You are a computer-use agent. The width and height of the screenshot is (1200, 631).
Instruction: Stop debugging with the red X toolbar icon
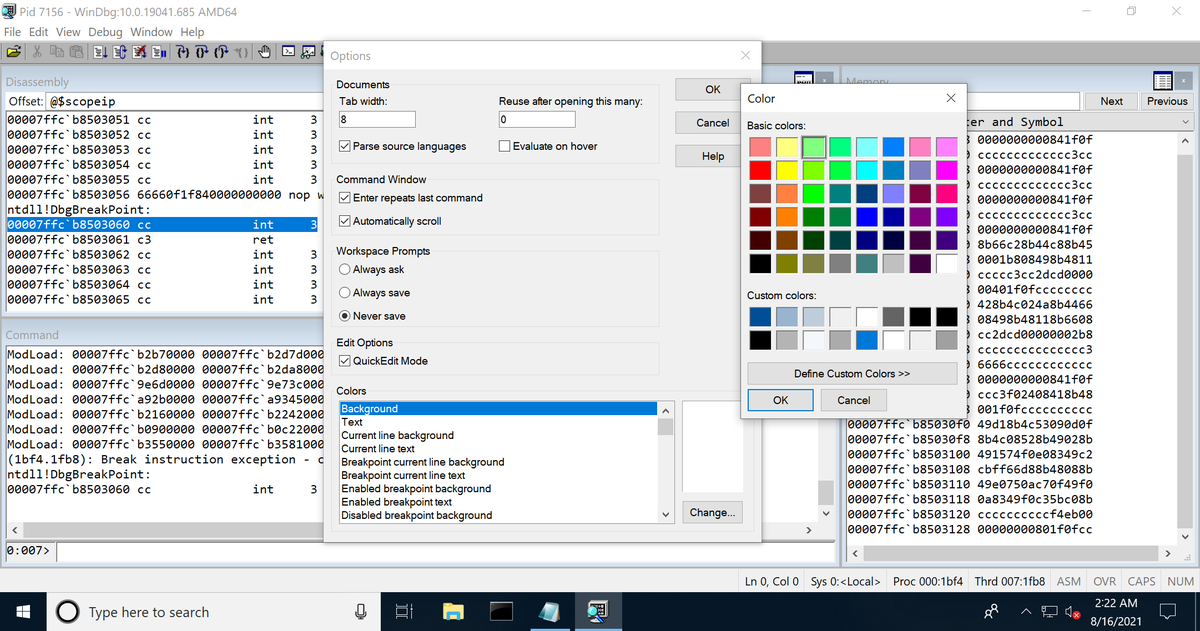[139, 51]
